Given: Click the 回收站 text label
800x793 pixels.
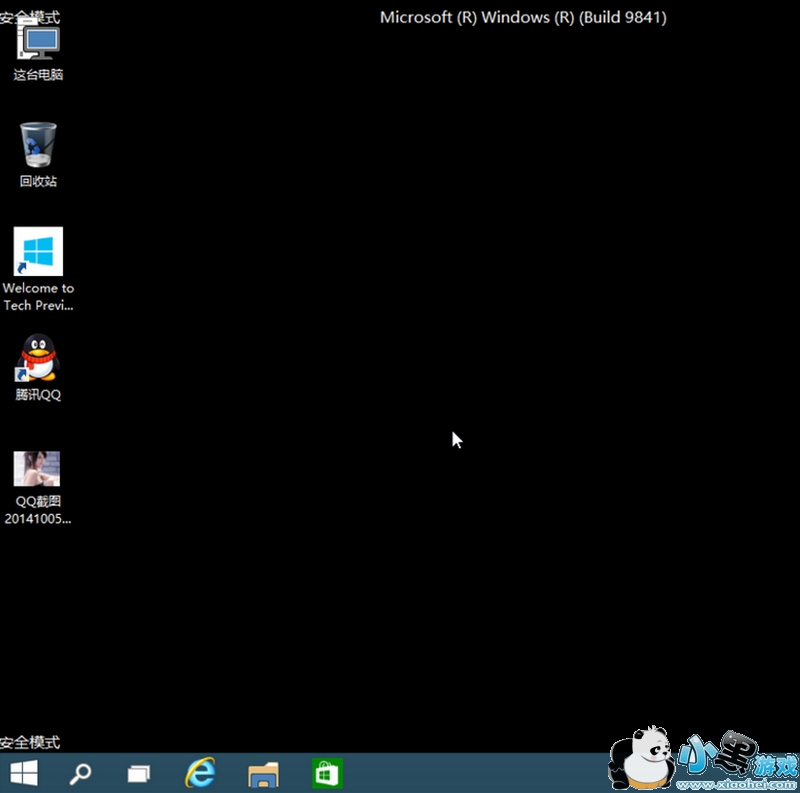Looking at the screenshot, I should (38, 181).
